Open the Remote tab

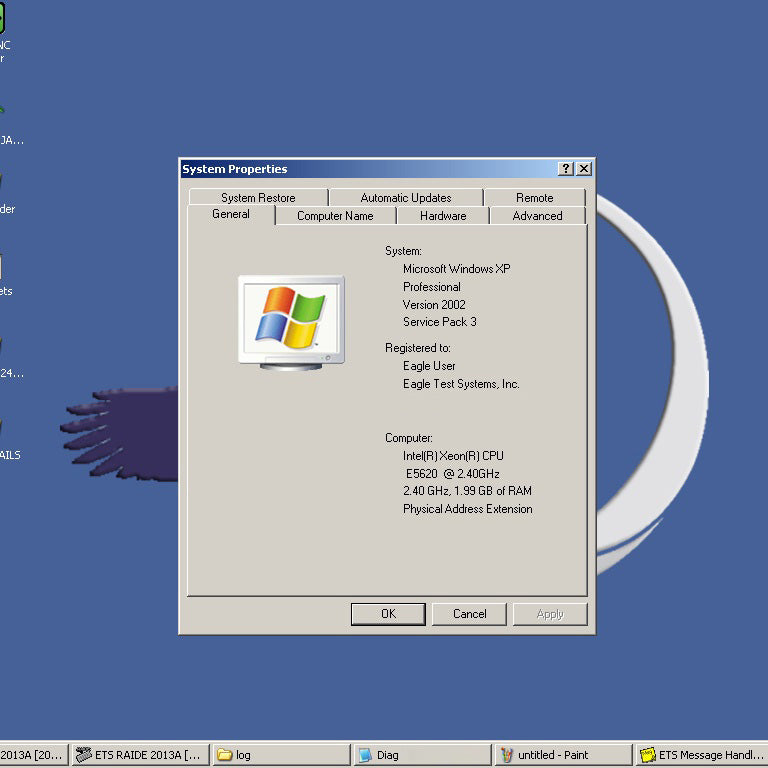point(535,197)
